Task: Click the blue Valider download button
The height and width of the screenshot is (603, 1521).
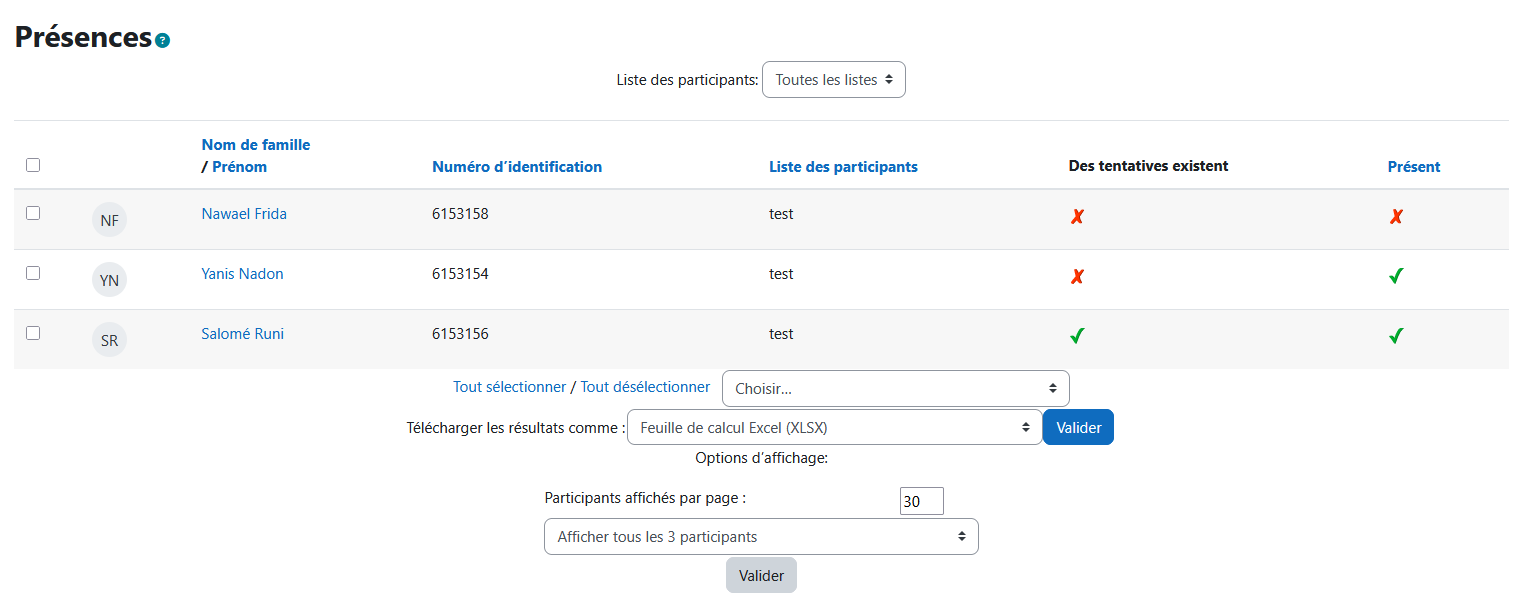Action: pyautogui.click(x=1078, y=427)
